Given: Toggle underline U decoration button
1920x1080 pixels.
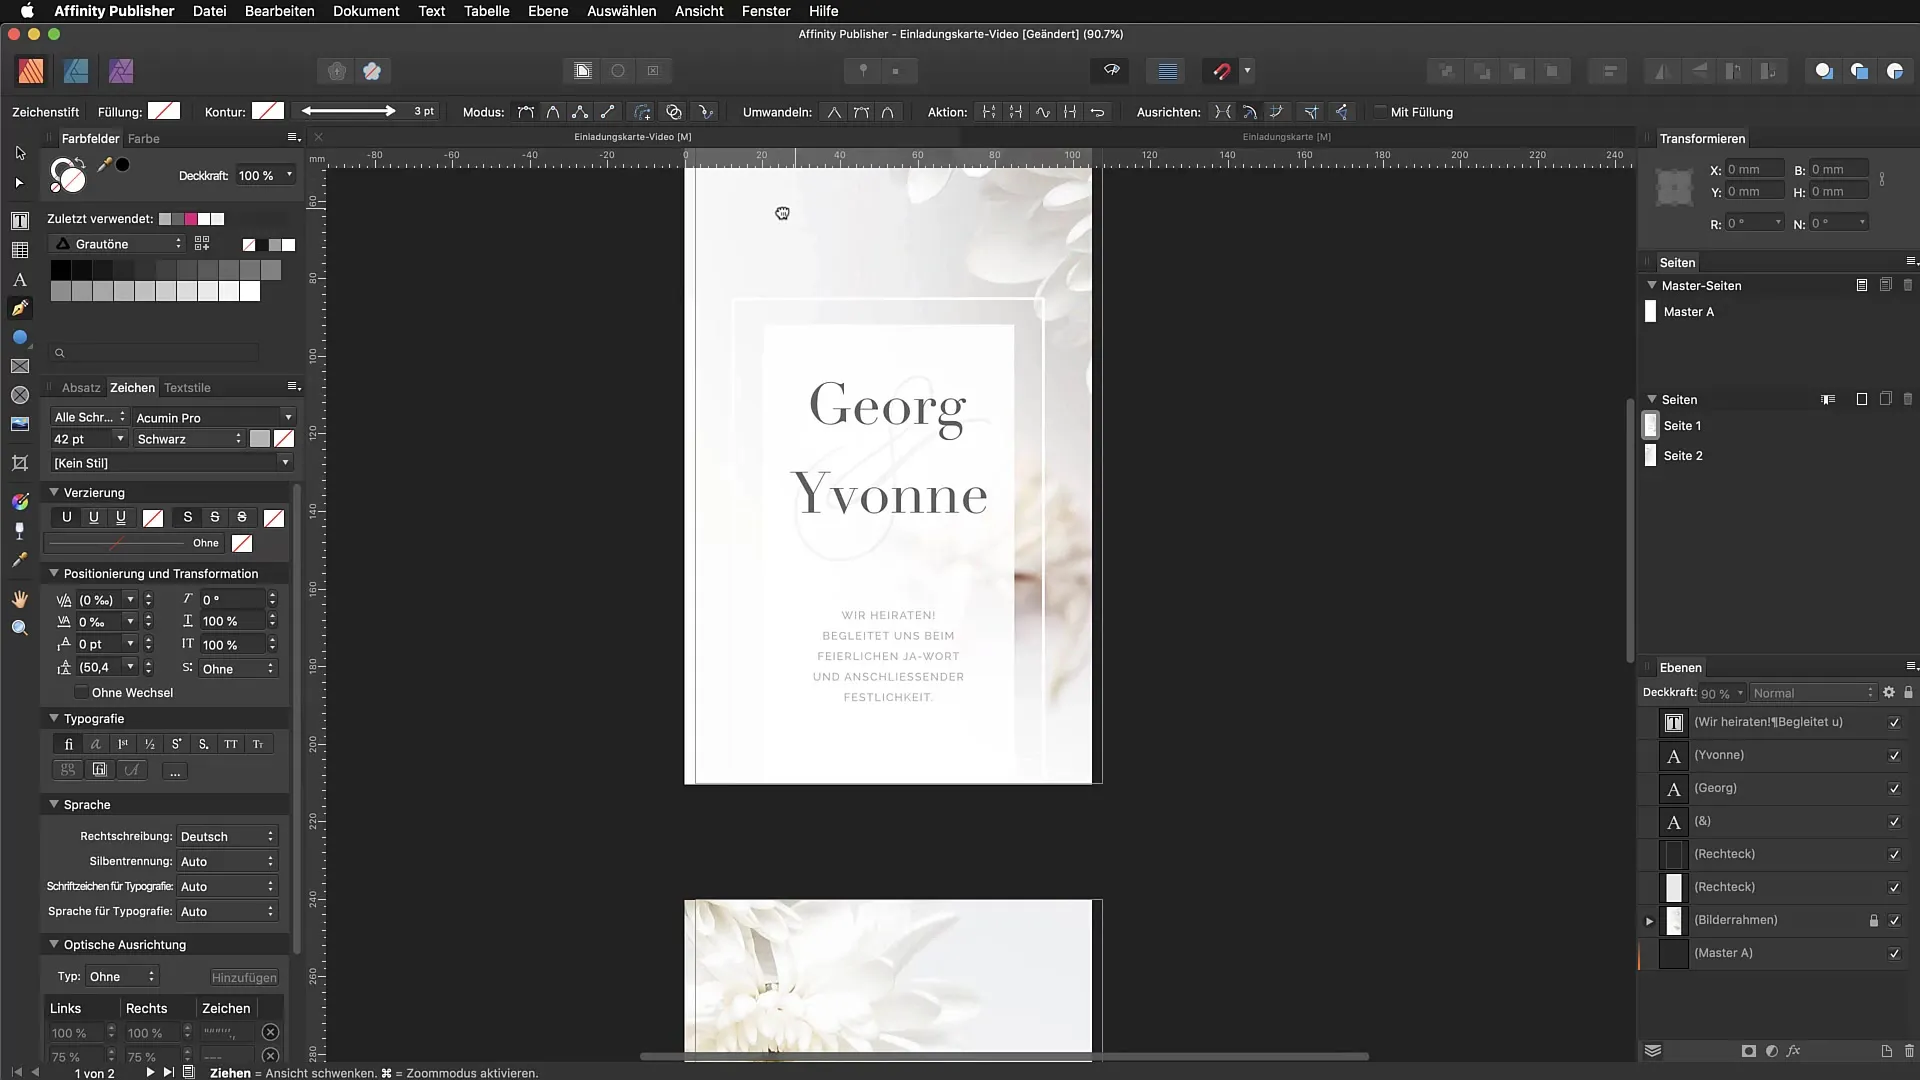Looking at the screenshot, I should (67, 517).
